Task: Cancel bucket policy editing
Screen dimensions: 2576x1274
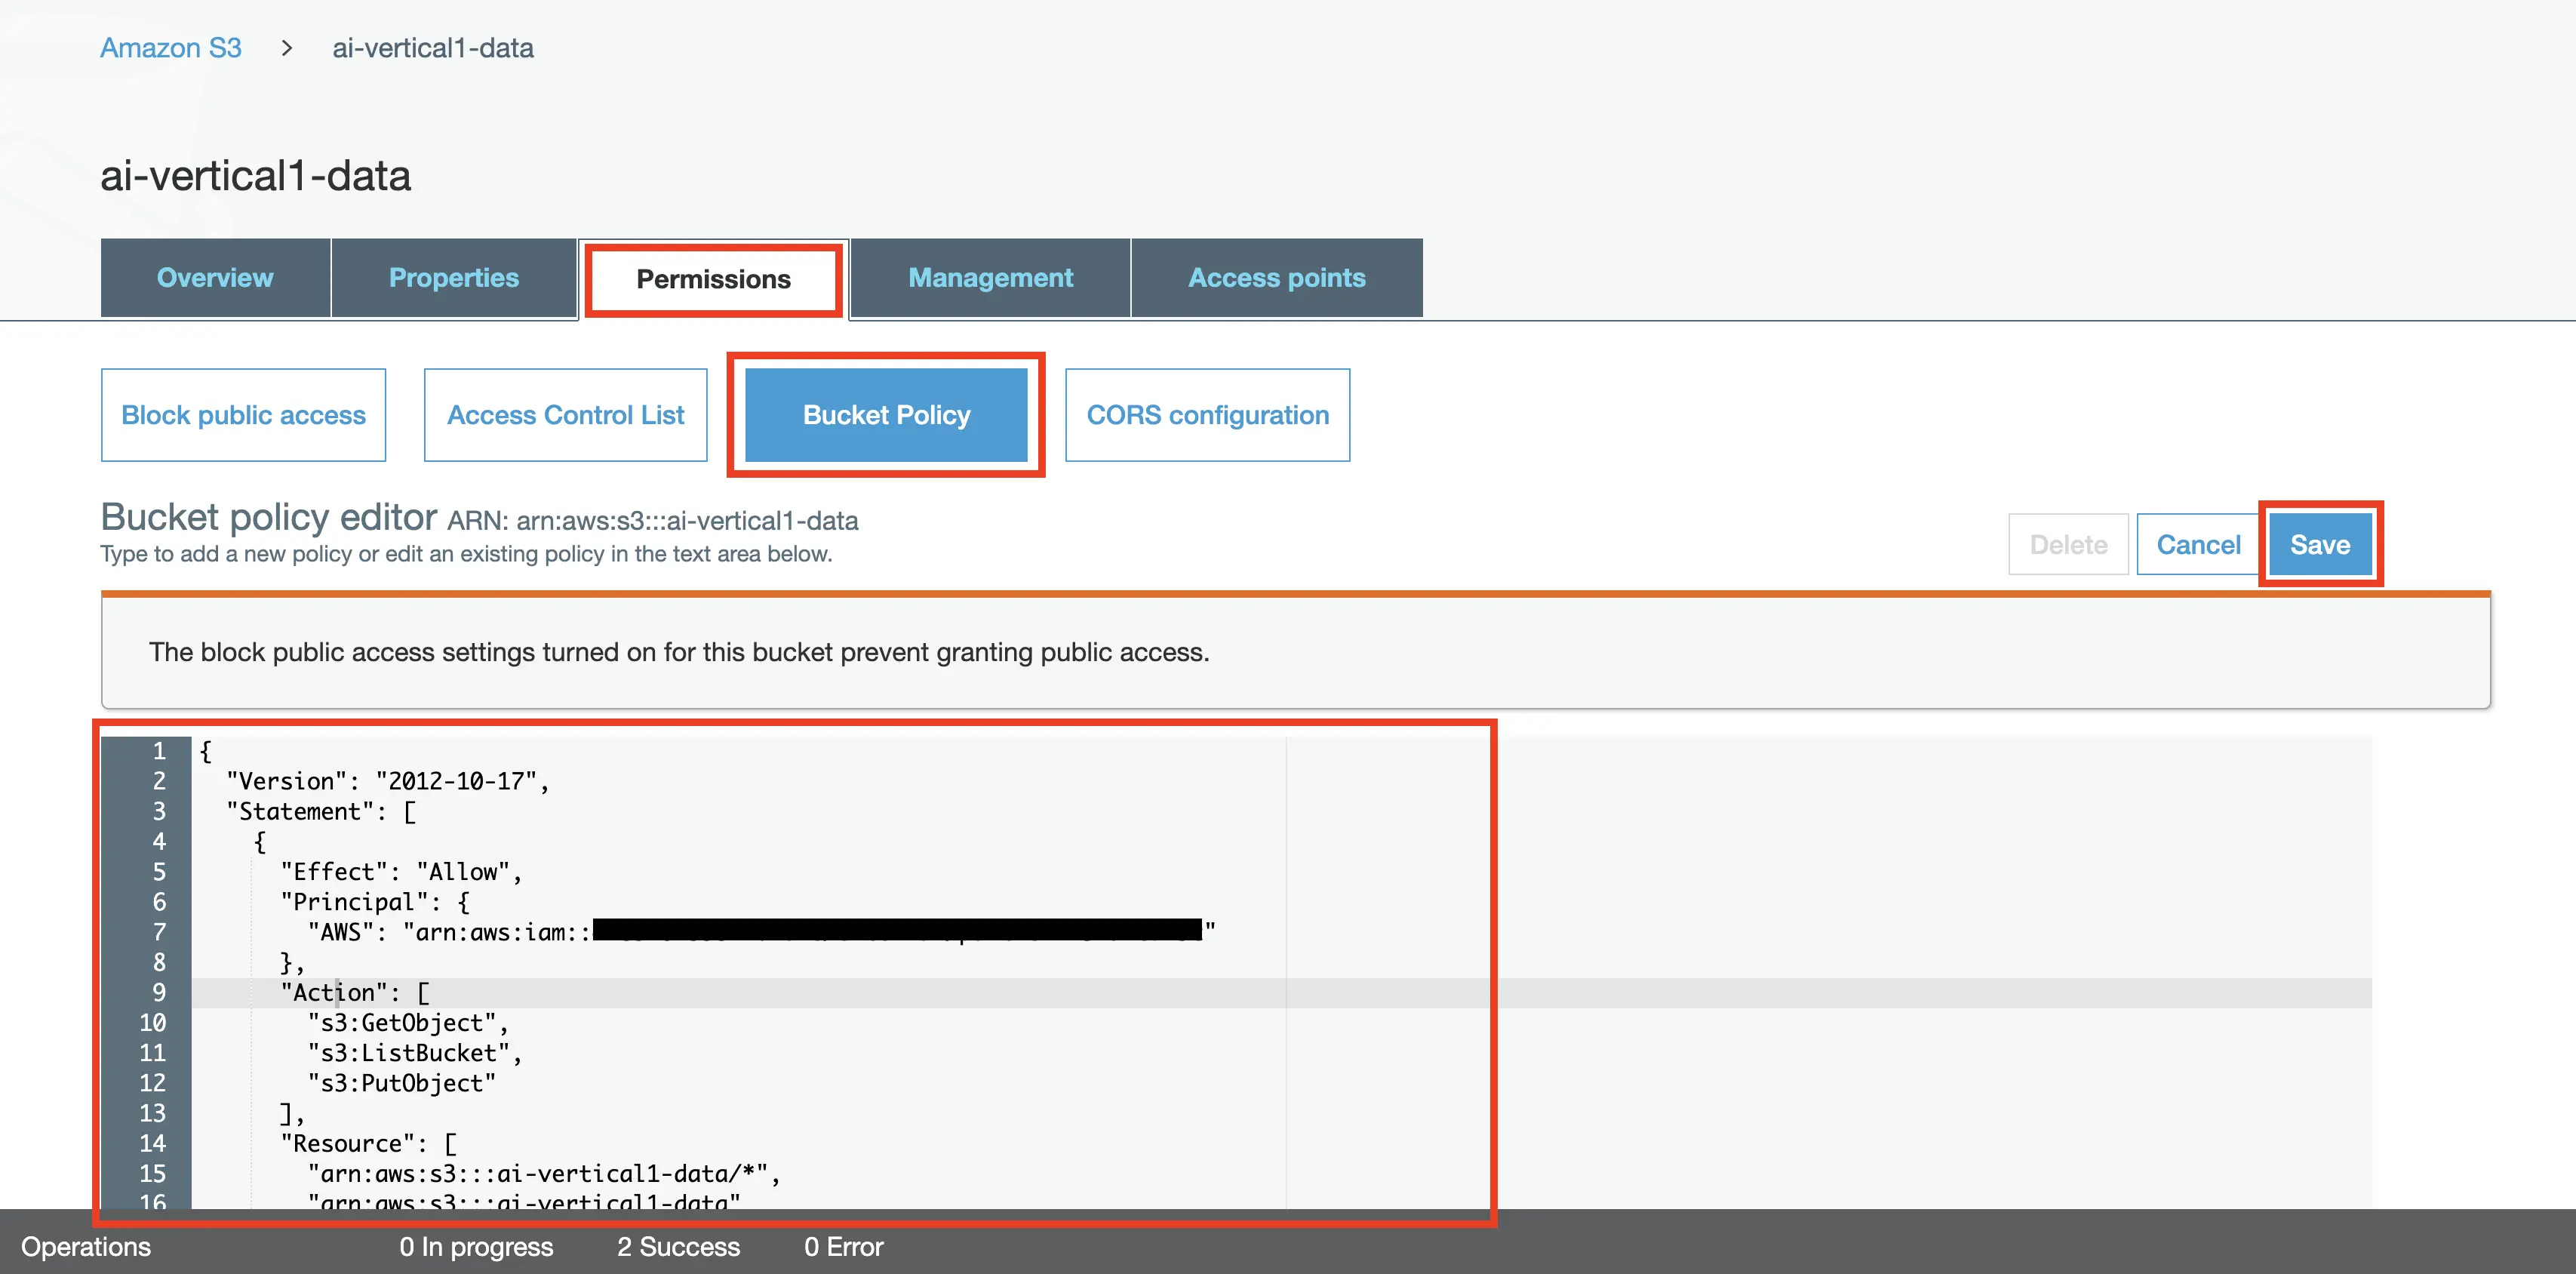Action: [x=2197, y=545]
